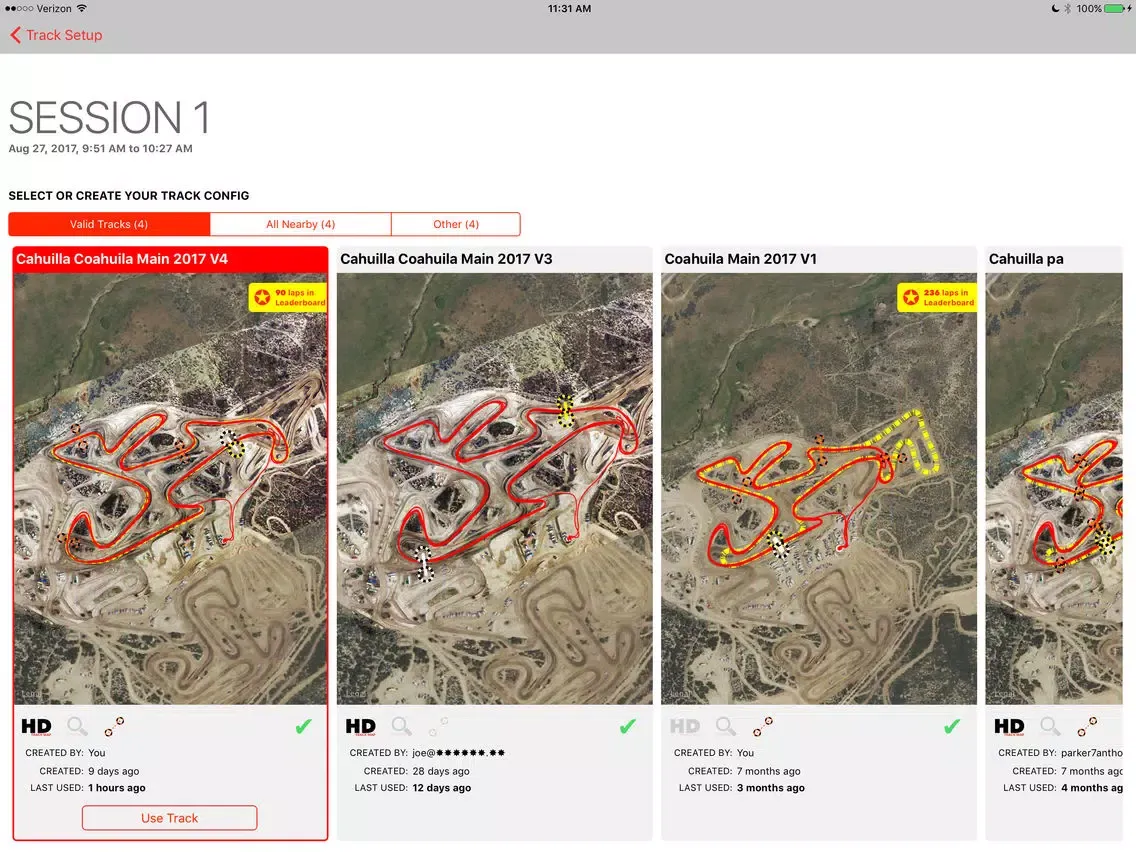This screenshot has height=852, width=1136.
Task: Tap magnifier icon on Coahuila Main V1 card
Action: (726, 727)
